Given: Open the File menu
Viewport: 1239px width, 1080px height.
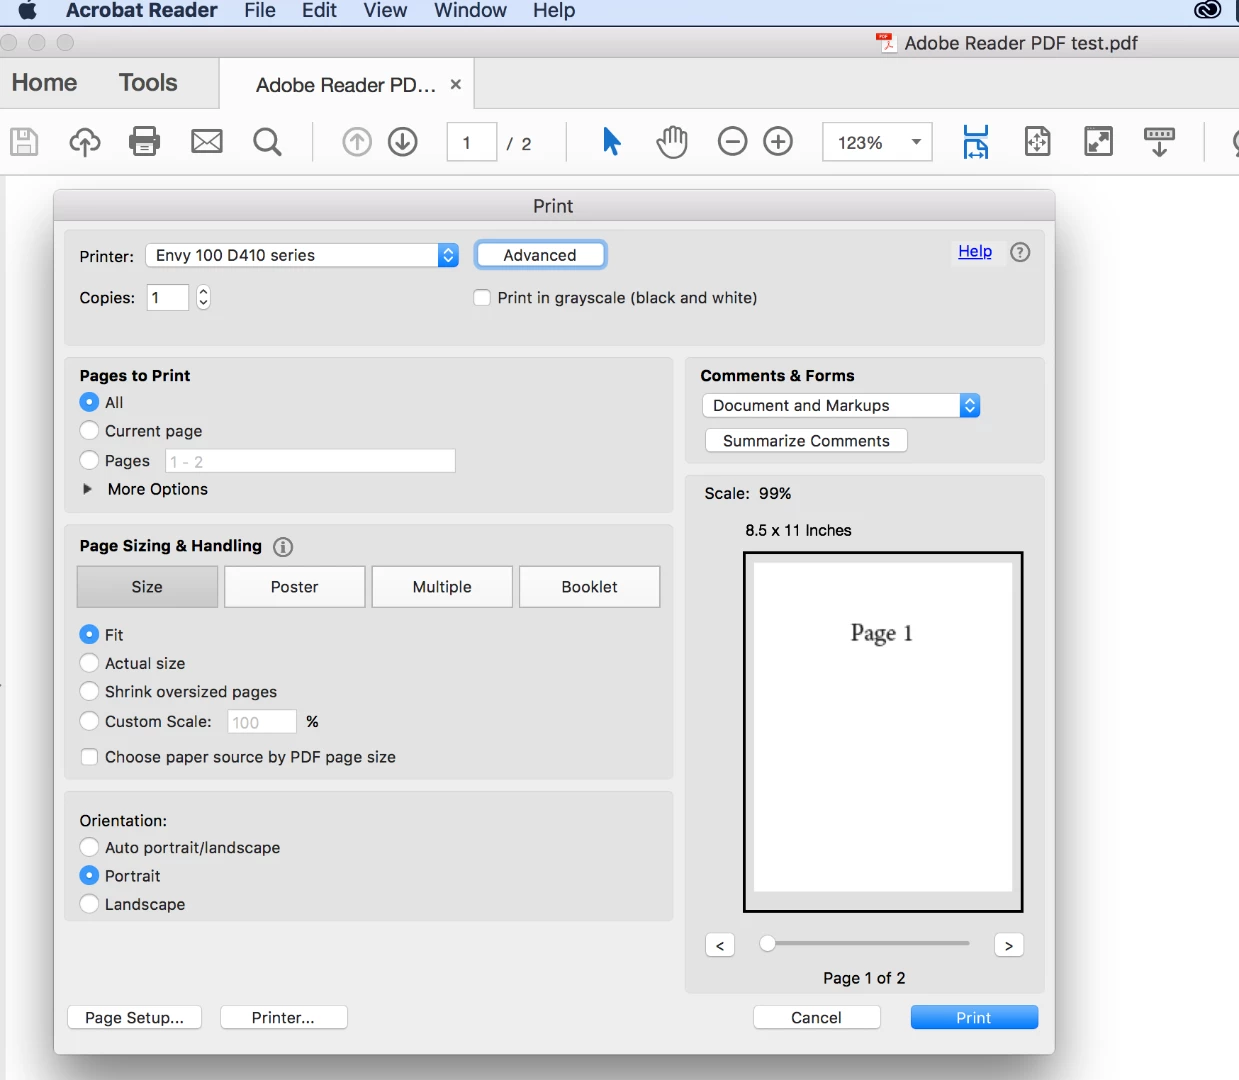Looking at the screenshot, I should [x=260, y=11].
